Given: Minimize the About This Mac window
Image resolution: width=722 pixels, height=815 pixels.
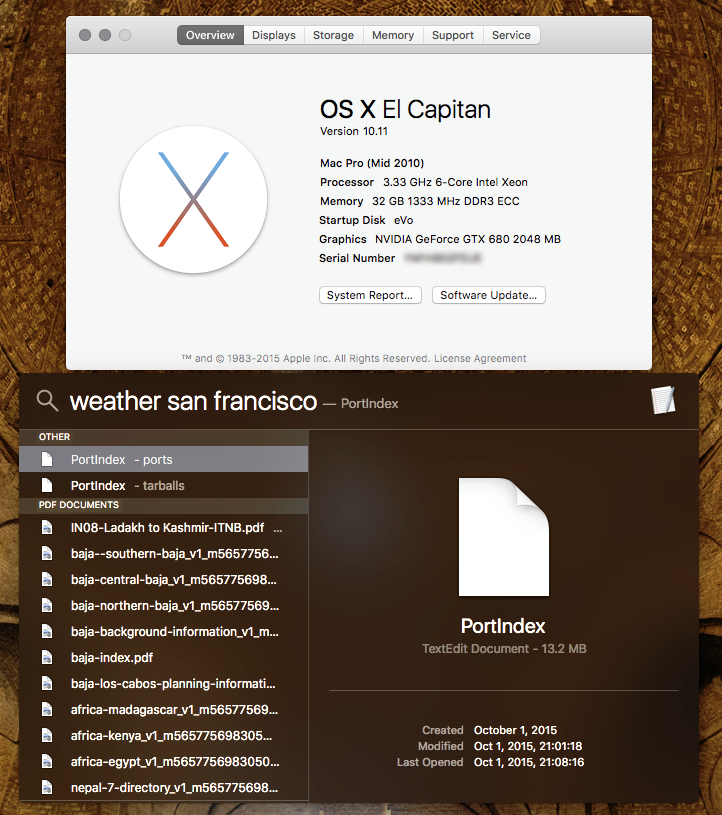Looking at the screenshot, I should click(105, 35).
